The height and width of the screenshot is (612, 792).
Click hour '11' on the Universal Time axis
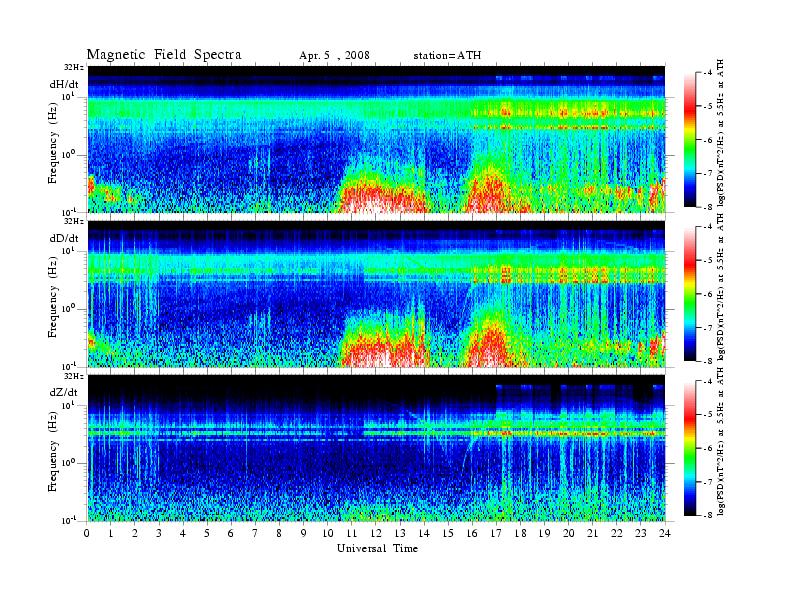pyautogui.click(x=352, y=533)
